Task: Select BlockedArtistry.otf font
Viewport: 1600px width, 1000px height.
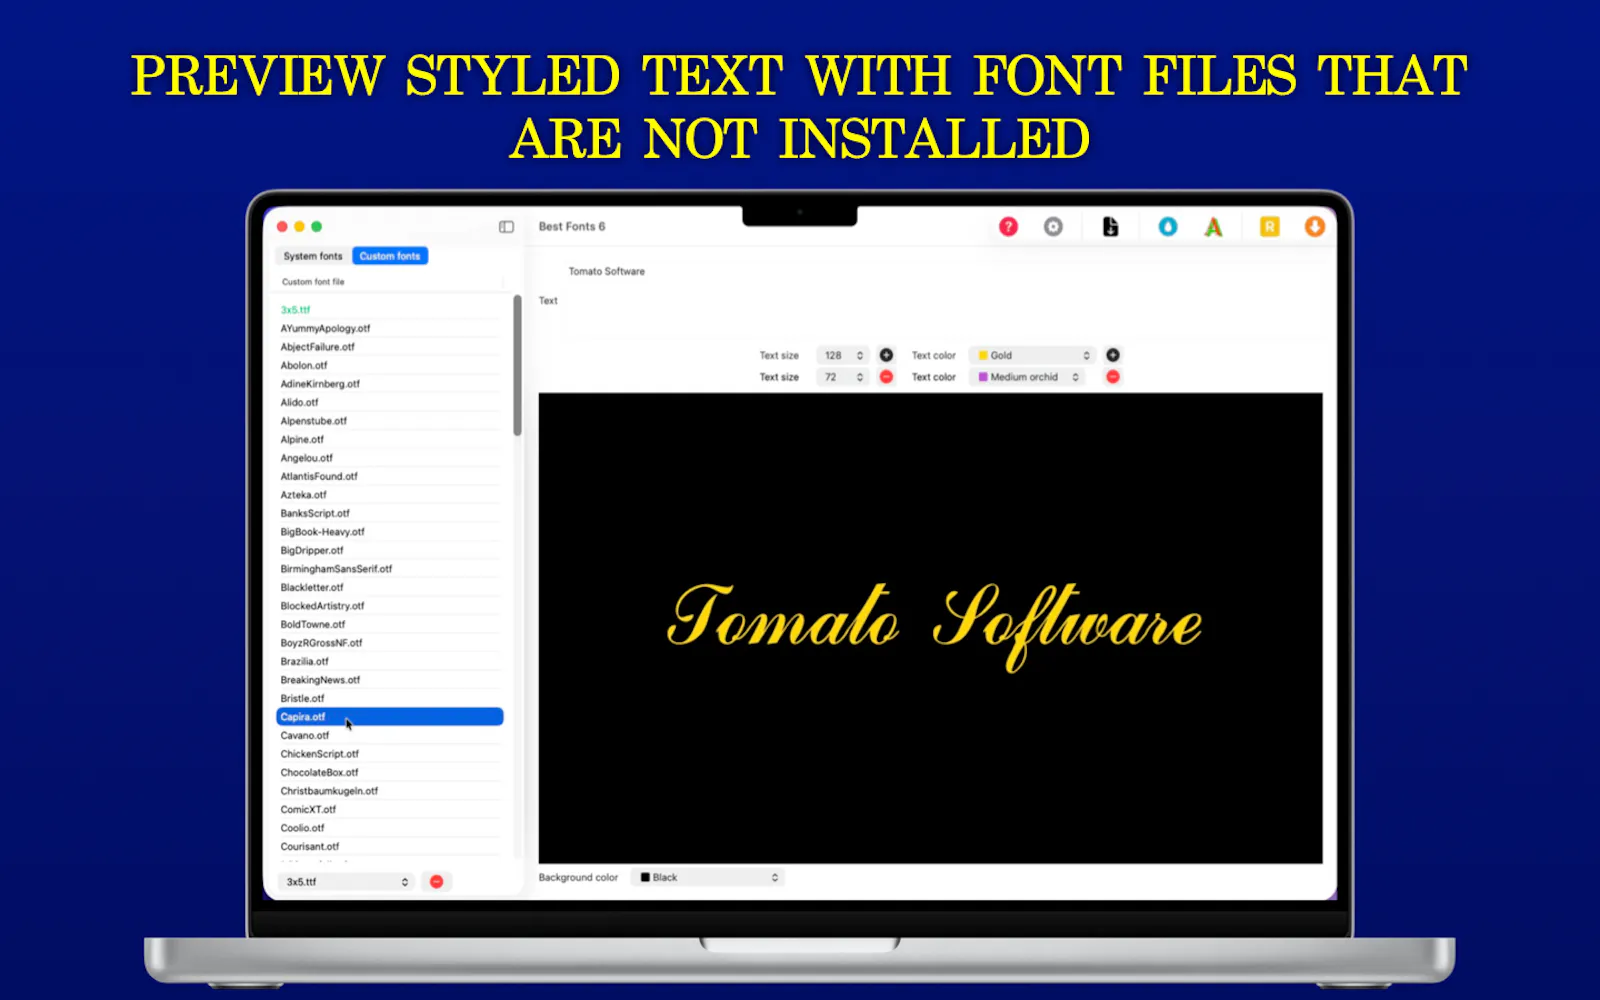Action: coord(389,606)
